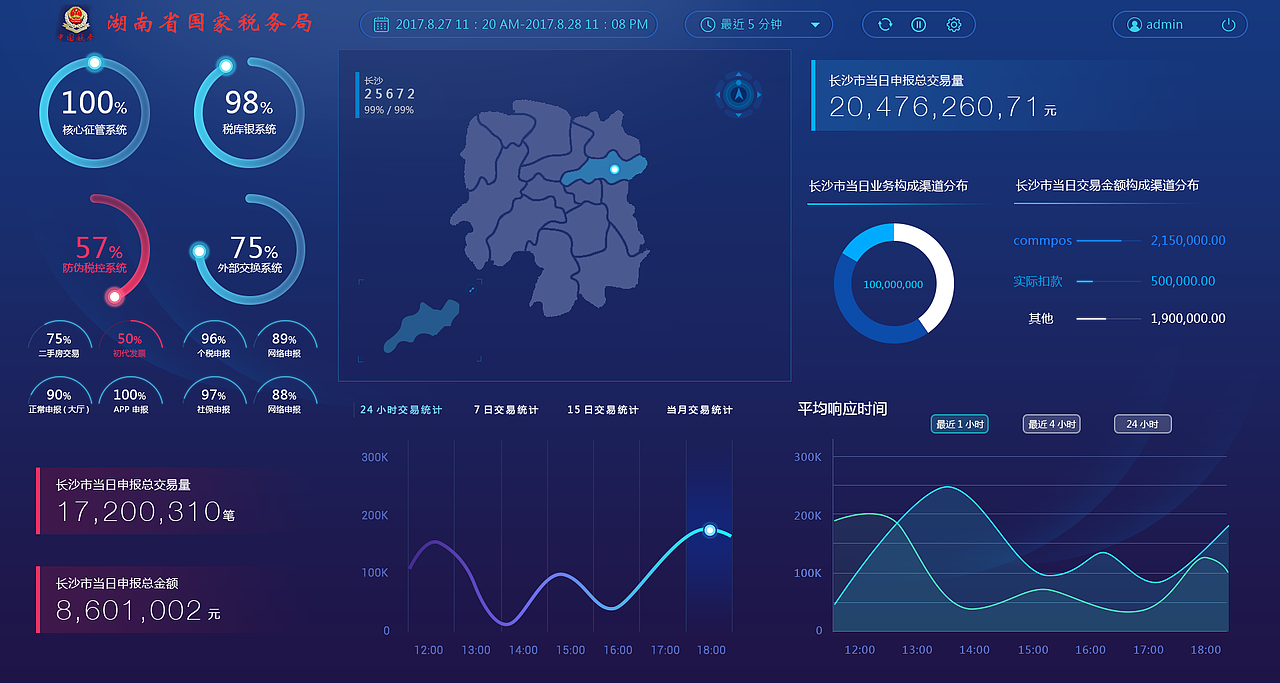This screenshot has width=1280, height=683.
Task: Select 长沙市当日交易金额构成渠道分布 tab
Action: click(1107, 186)
